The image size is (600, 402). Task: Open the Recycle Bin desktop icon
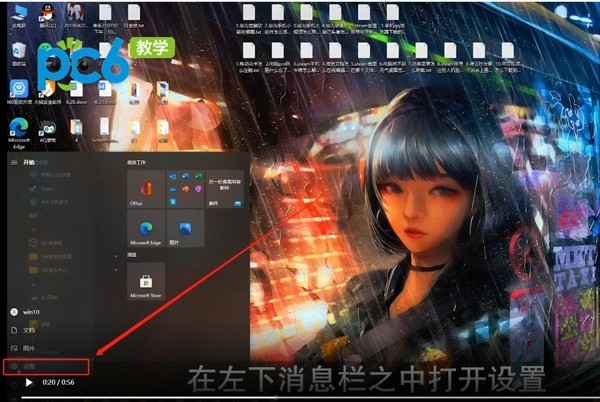pos(19,54)
